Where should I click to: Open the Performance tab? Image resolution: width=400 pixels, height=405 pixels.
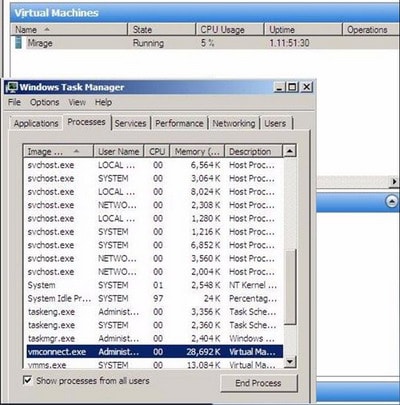click(179, 123)
